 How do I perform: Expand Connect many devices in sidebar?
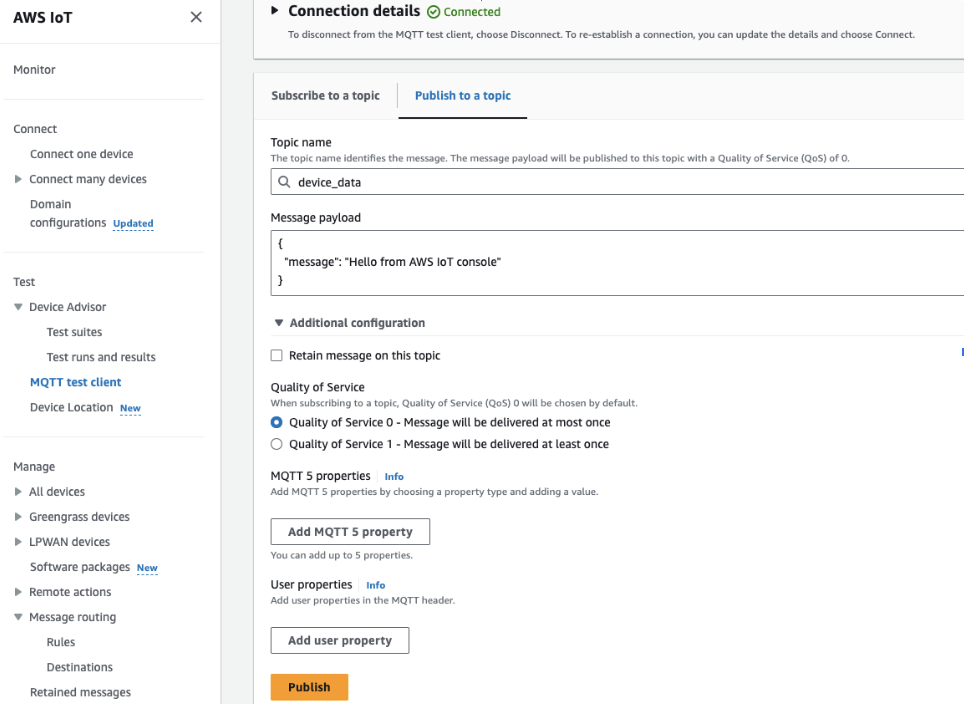point(18,179)
